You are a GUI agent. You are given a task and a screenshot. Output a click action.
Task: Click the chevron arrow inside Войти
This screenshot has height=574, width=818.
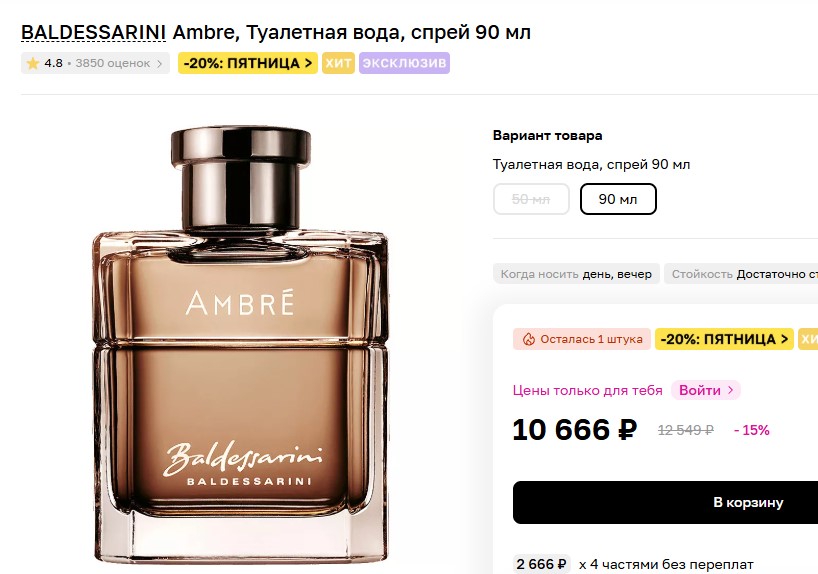(x=730, y=390)
